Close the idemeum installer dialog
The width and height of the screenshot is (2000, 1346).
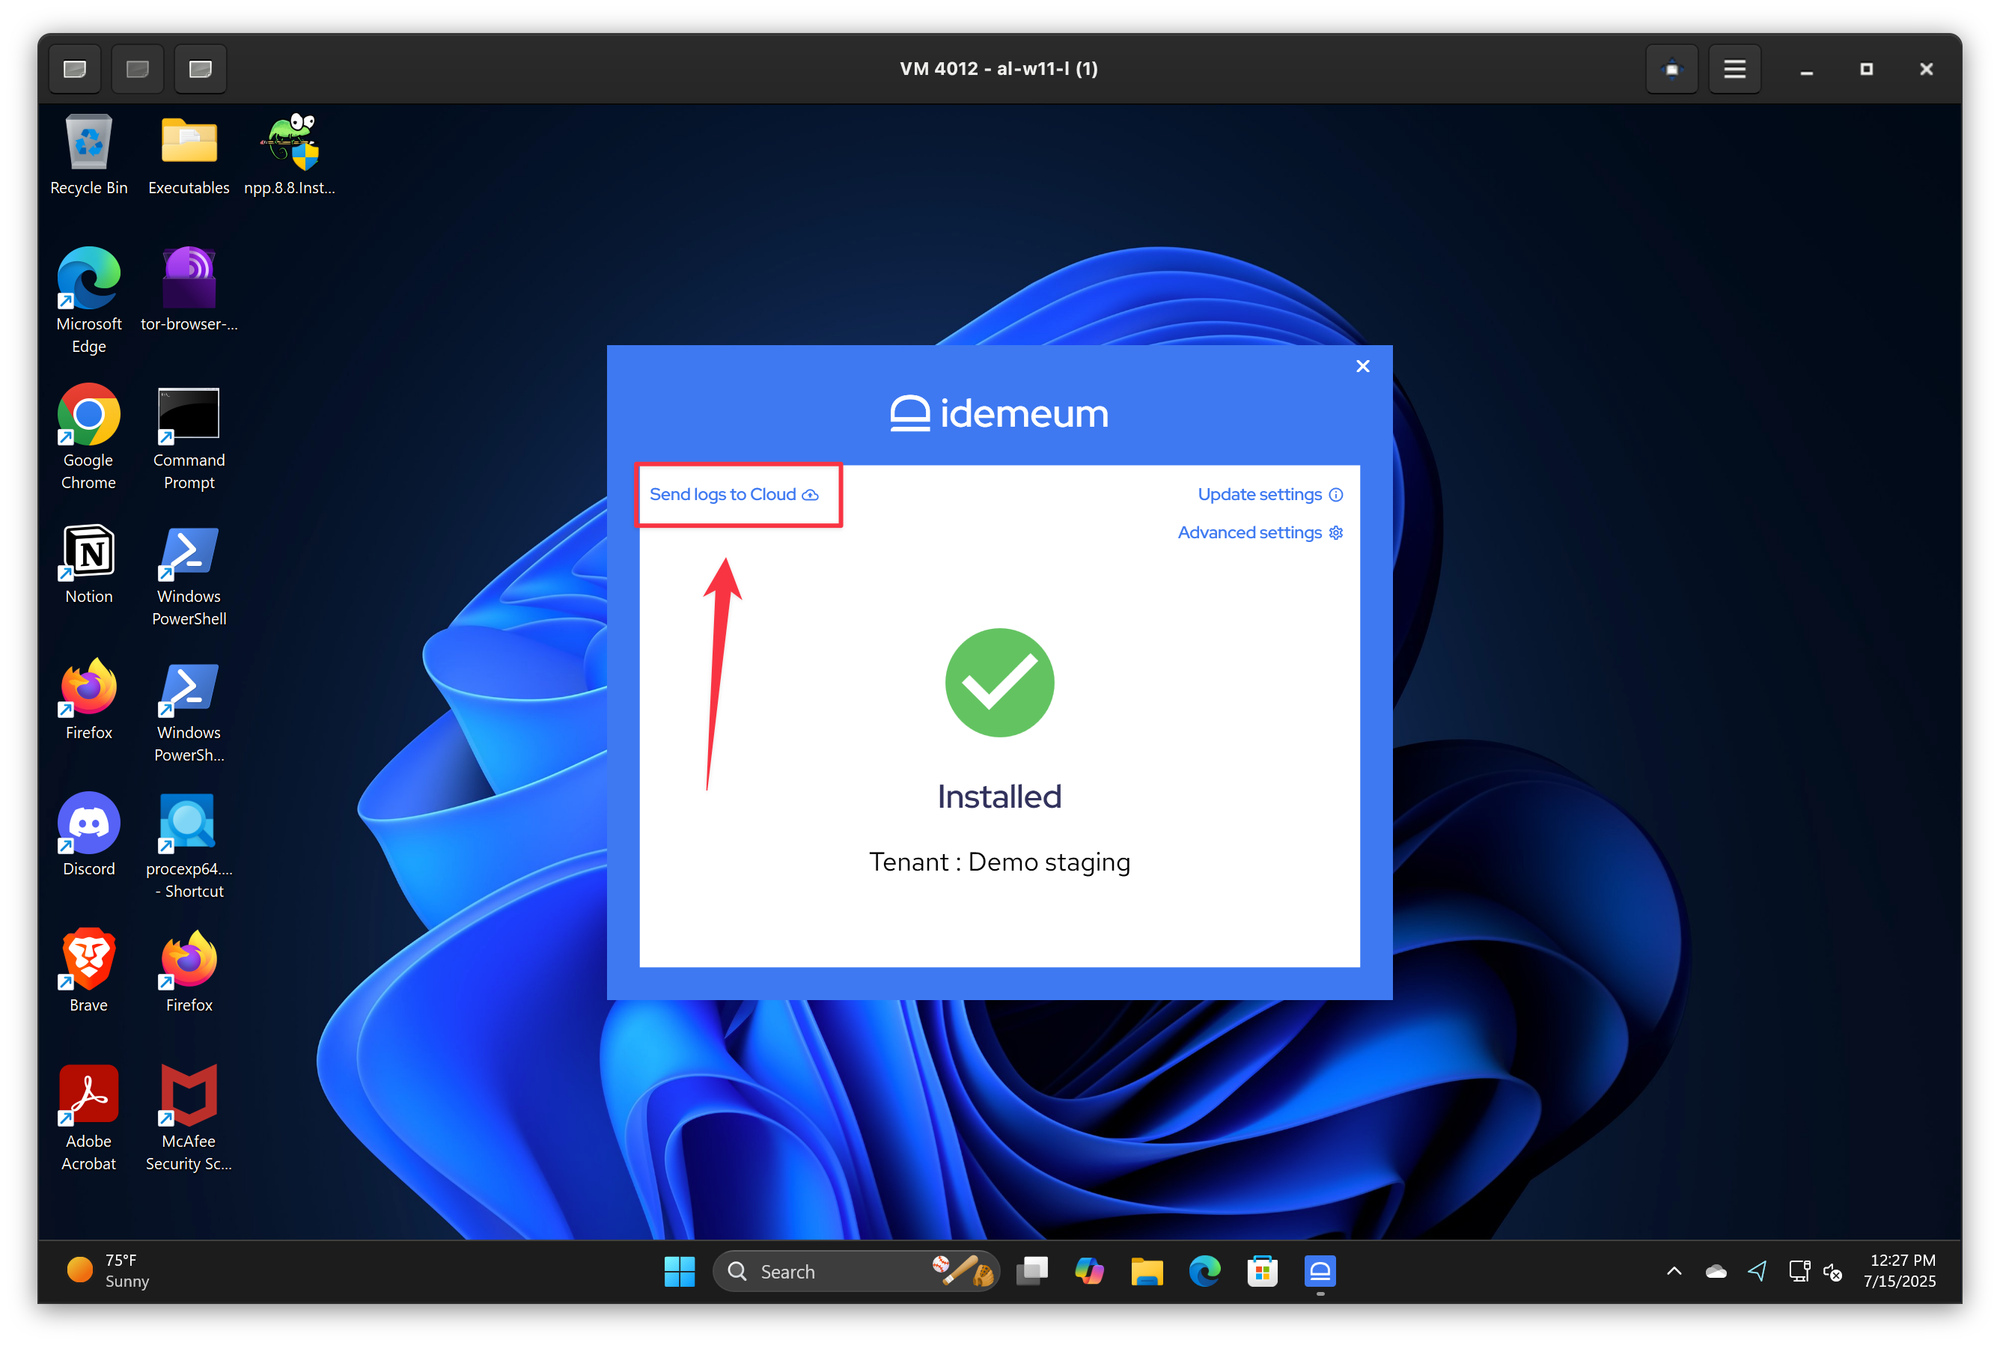[x=1362, y=366]
